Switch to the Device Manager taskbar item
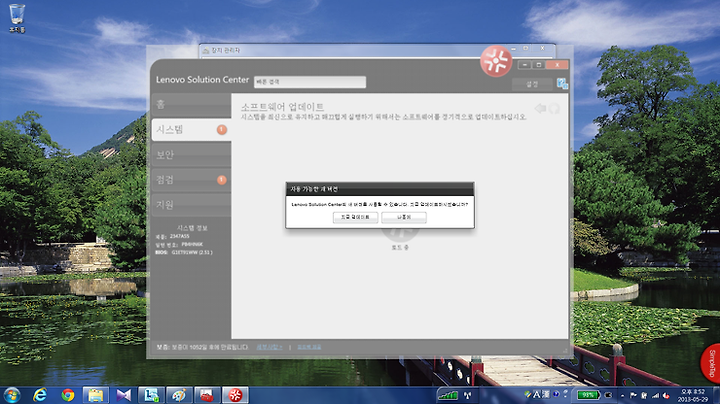The height and width of the screenshot is (404, 720). (151, 395)
